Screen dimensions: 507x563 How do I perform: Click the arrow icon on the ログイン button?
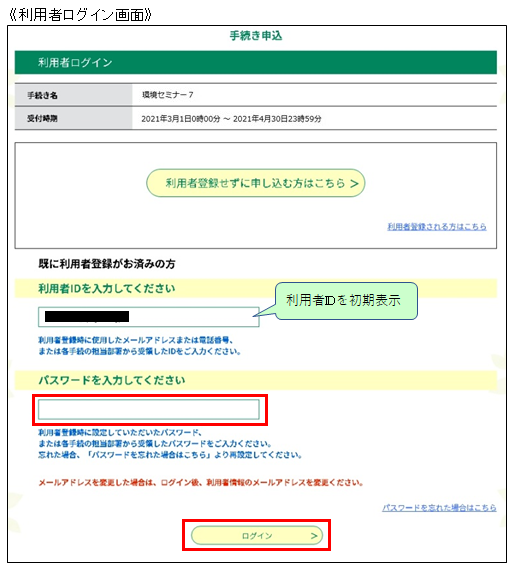(314, 536)
